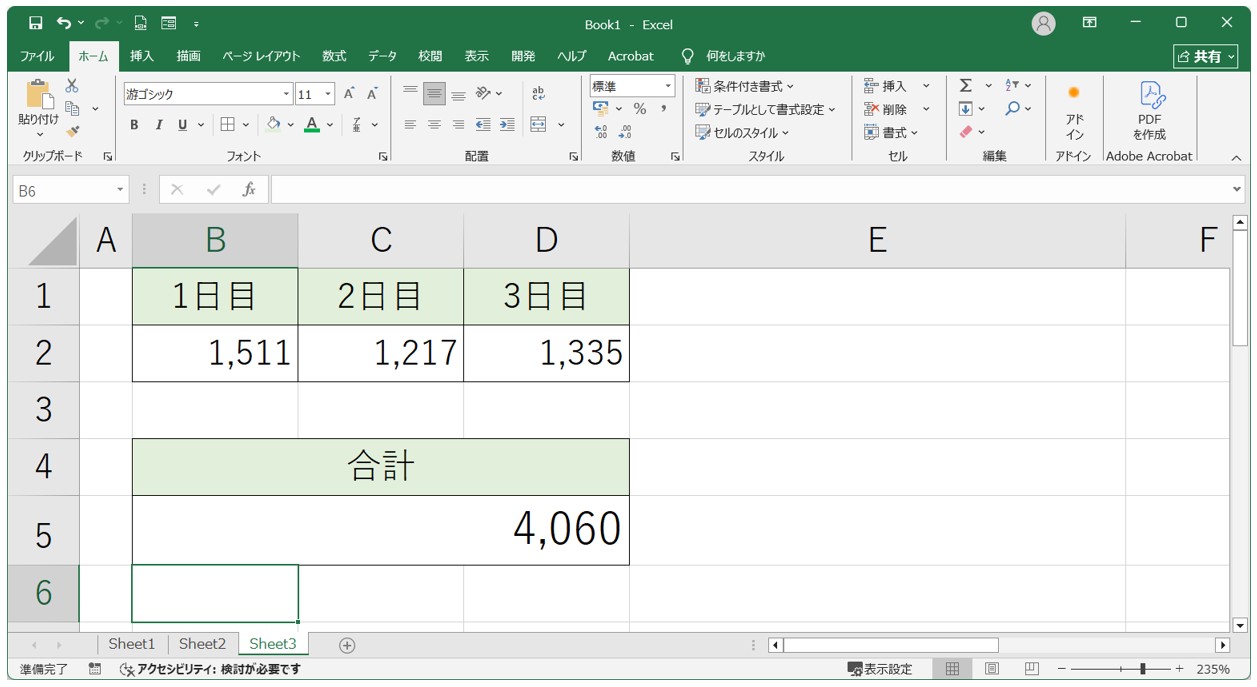The height and width of the screenshot is (687, 1257).
Task: Open the font name dropdown 游ゴシック
Action: pyautogui.click(x=287, y=94)
